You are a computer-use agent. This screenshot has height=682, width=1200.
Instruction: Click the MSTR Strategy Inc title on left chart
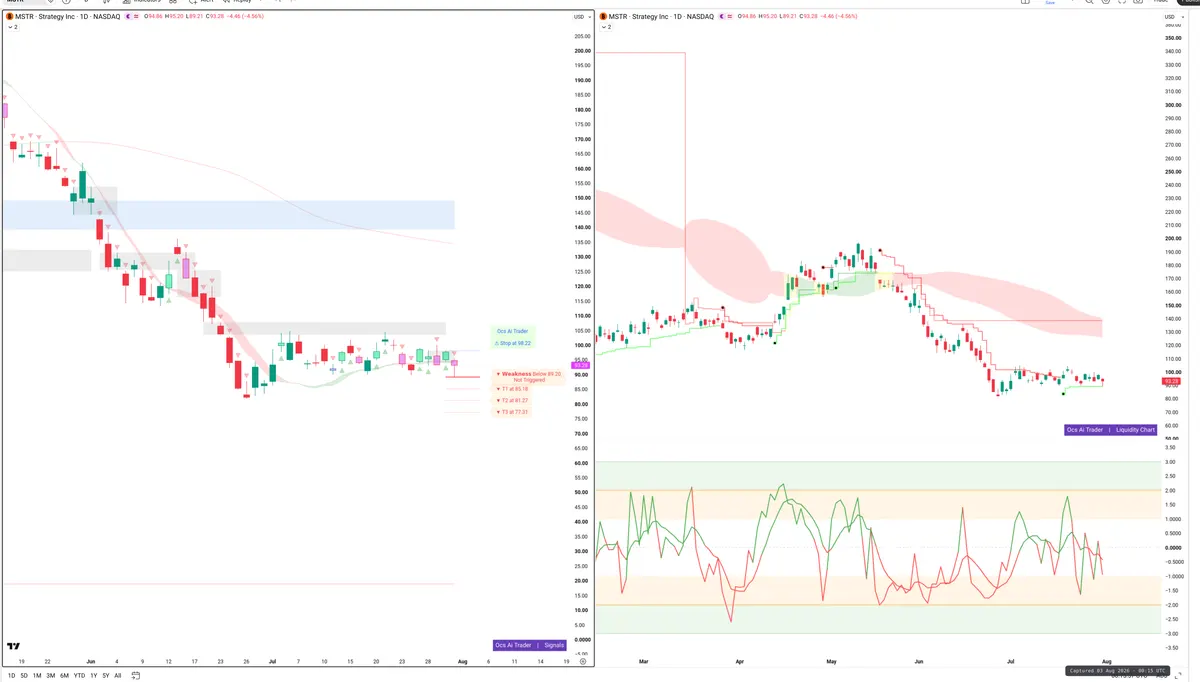pos(67,17)
